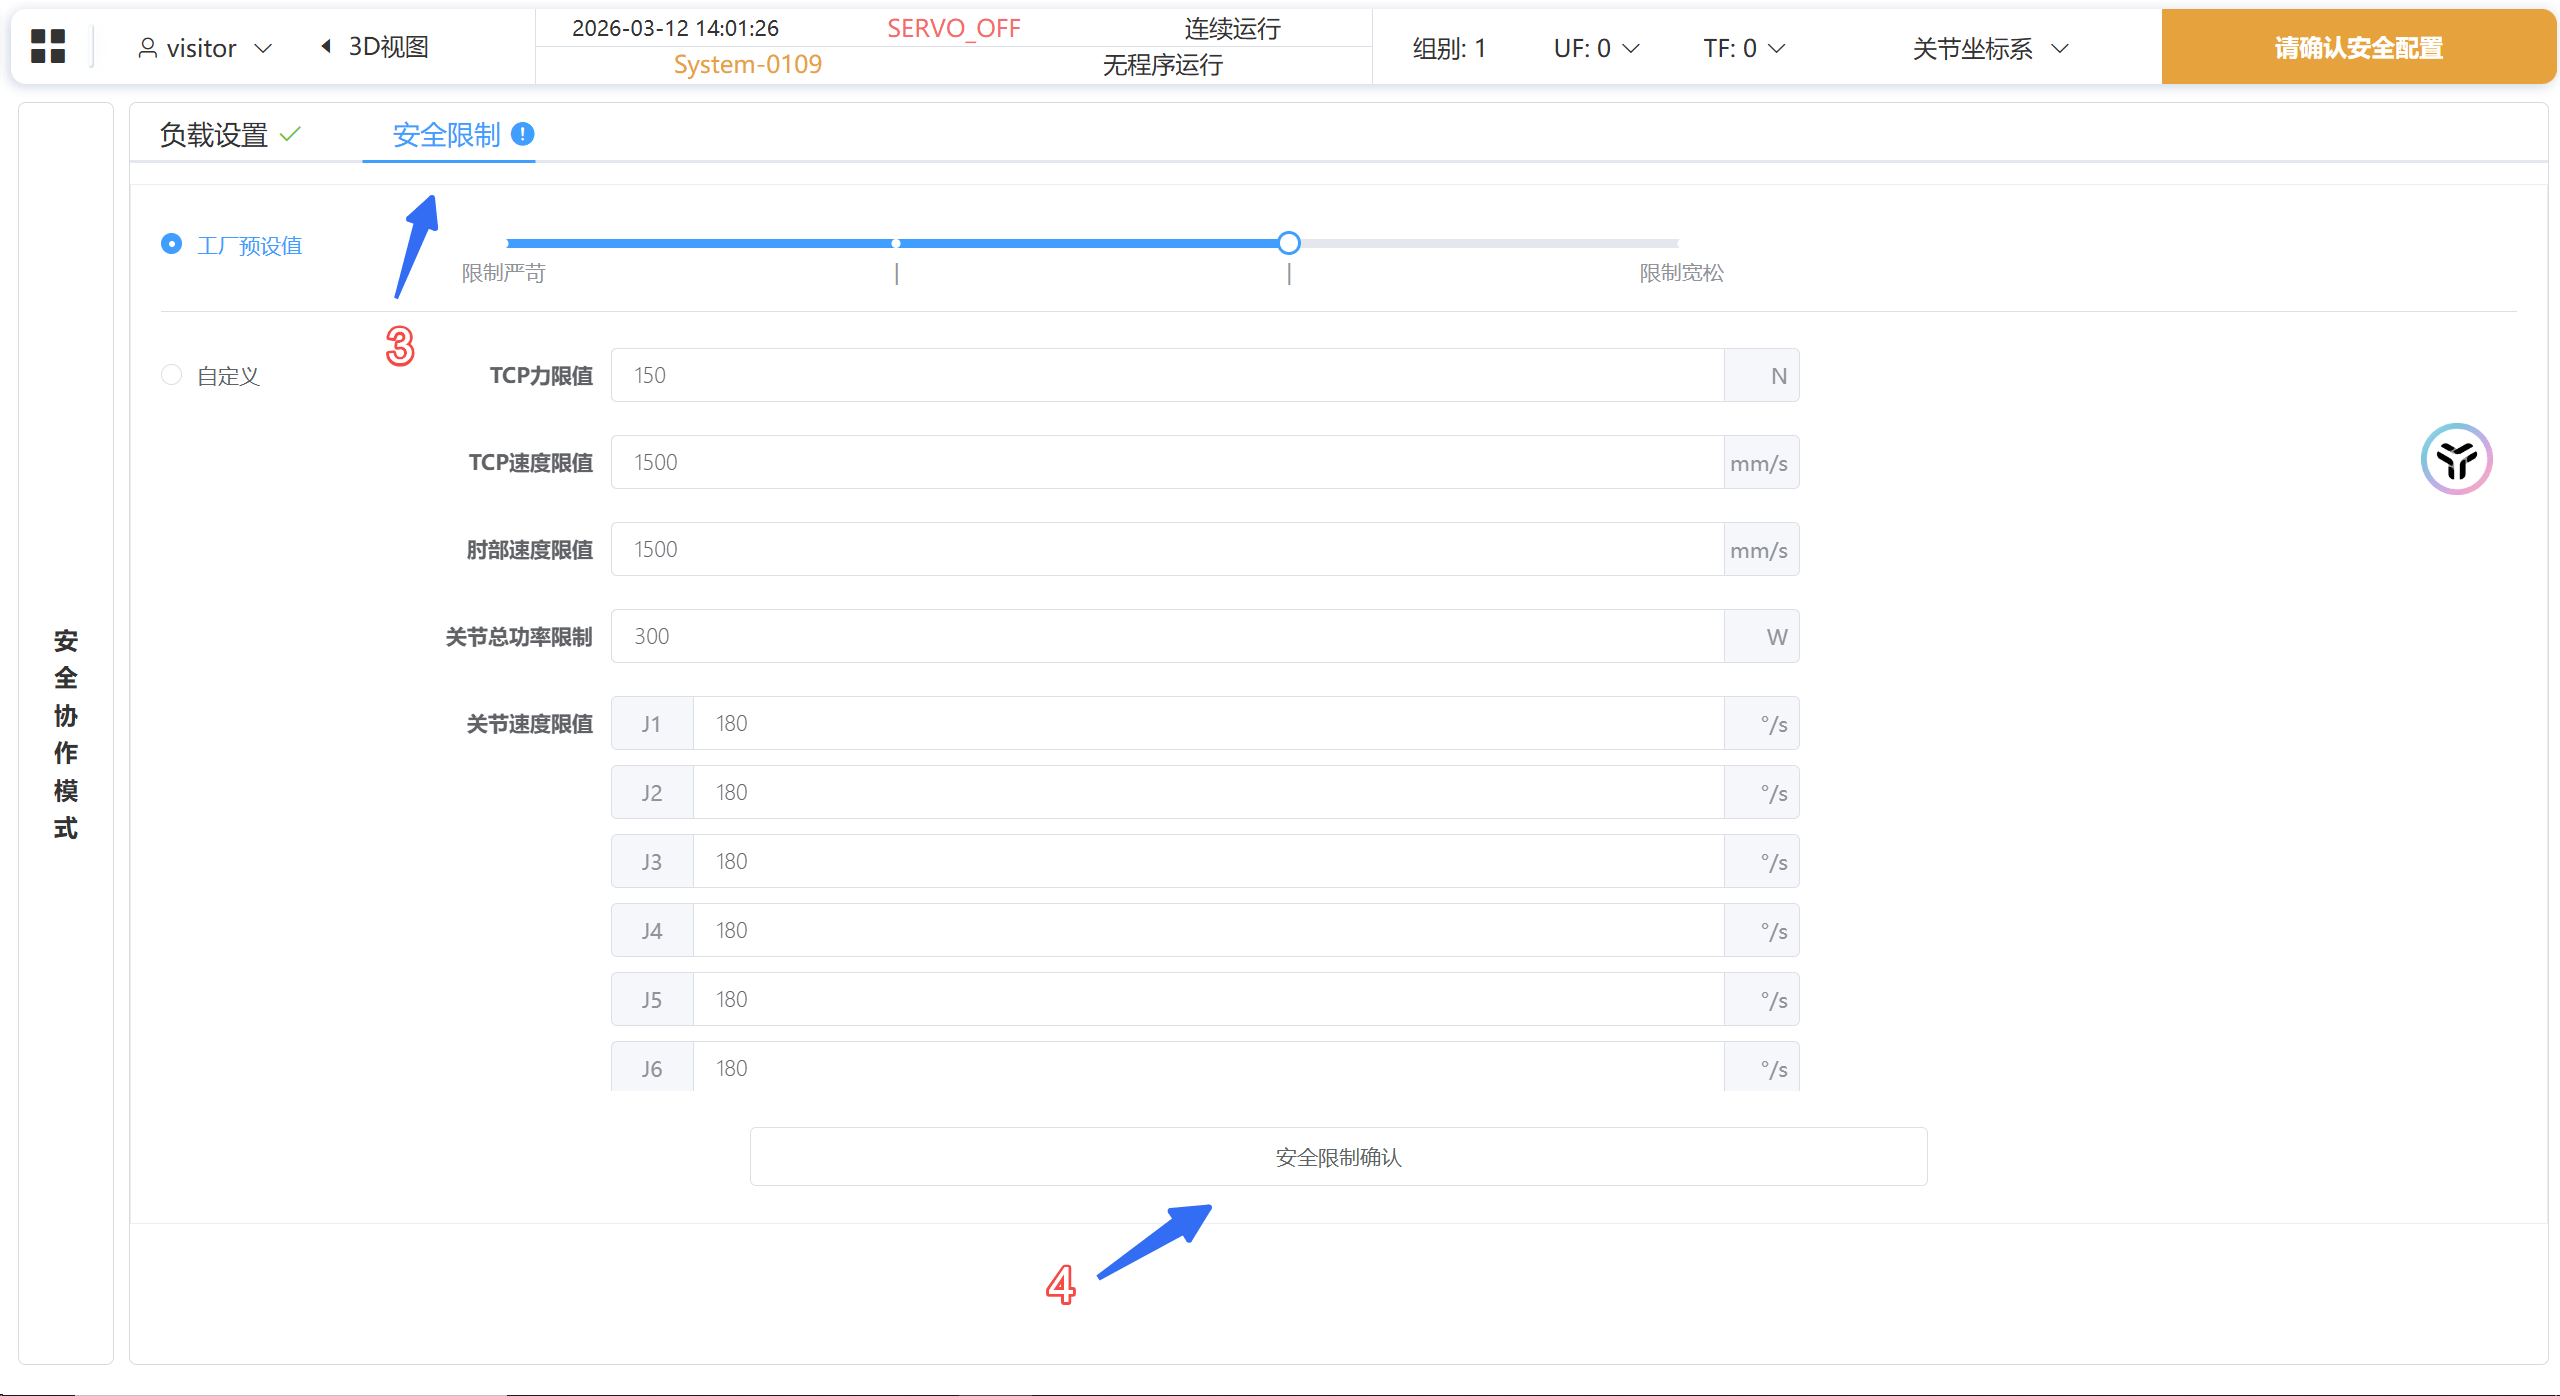Viewport: 2560px width, 1396px height.
Task: Click the J3 joint speed limit field
Action: coord(1207,861)
